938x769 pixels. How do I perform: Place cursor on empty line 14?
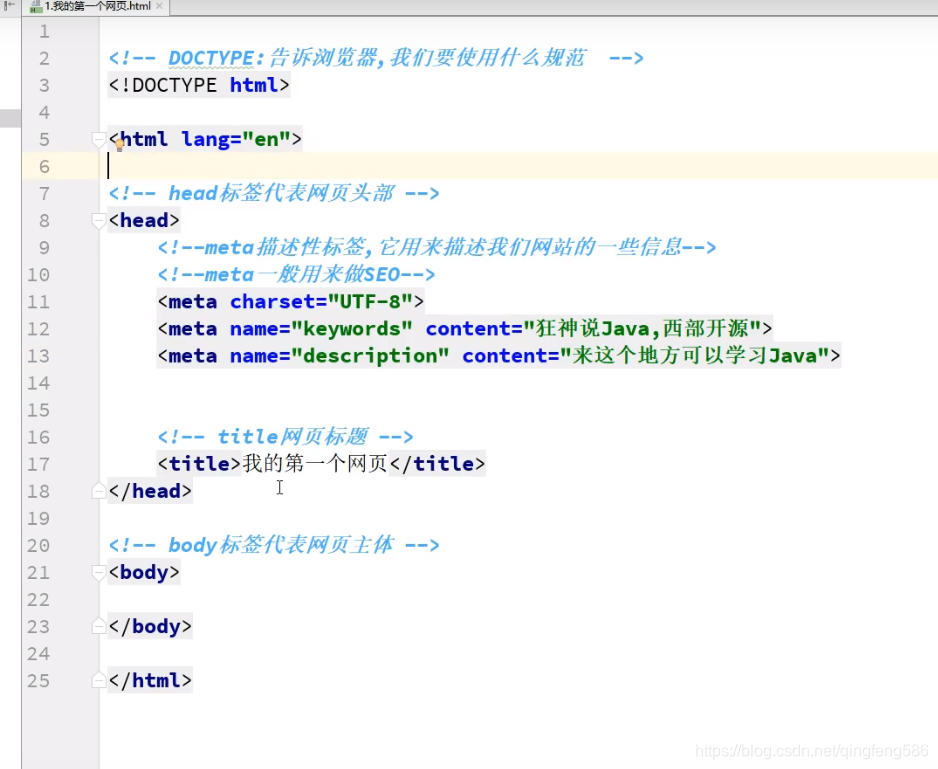[519, 383]
